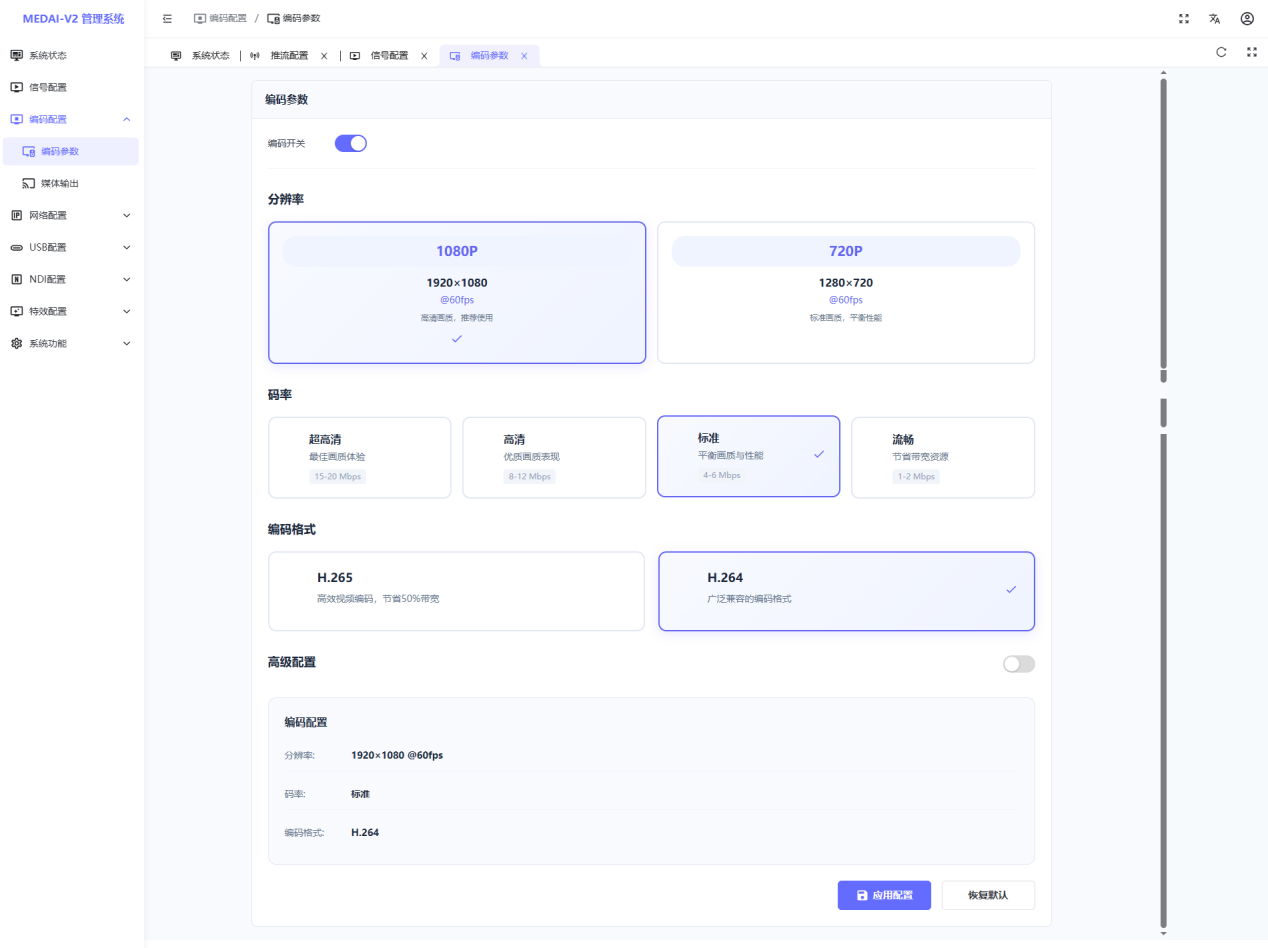Click the scrollbar down arrow
This screenshot has width=1268, height=948.
click(x=1163, y=934)
